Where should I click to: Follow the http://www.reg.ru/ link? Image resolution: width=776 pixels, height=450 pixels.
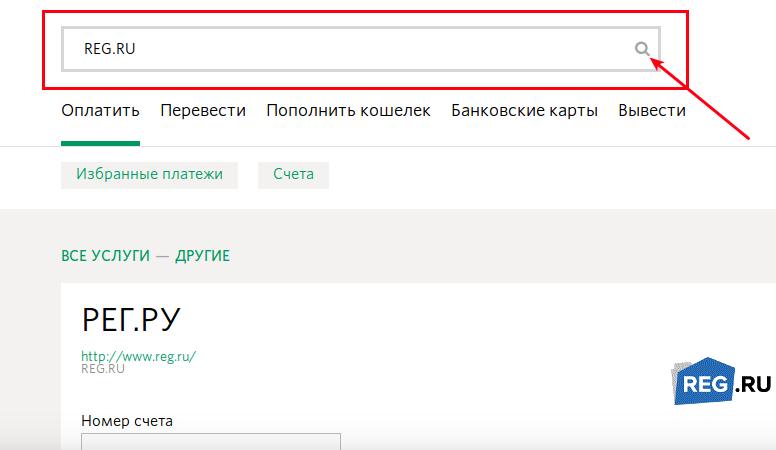(x=139, y=356)
